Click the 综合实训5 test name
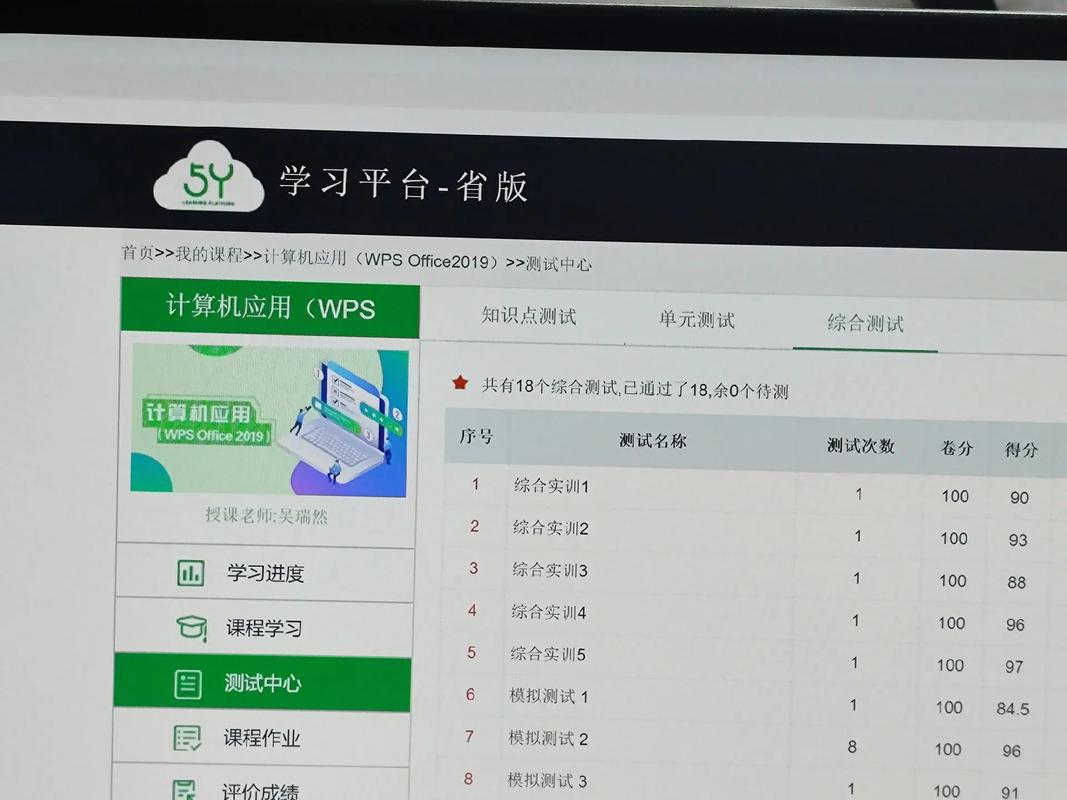Image resolution: width=1067 pixels, height=800 pixels. point(548,654)
